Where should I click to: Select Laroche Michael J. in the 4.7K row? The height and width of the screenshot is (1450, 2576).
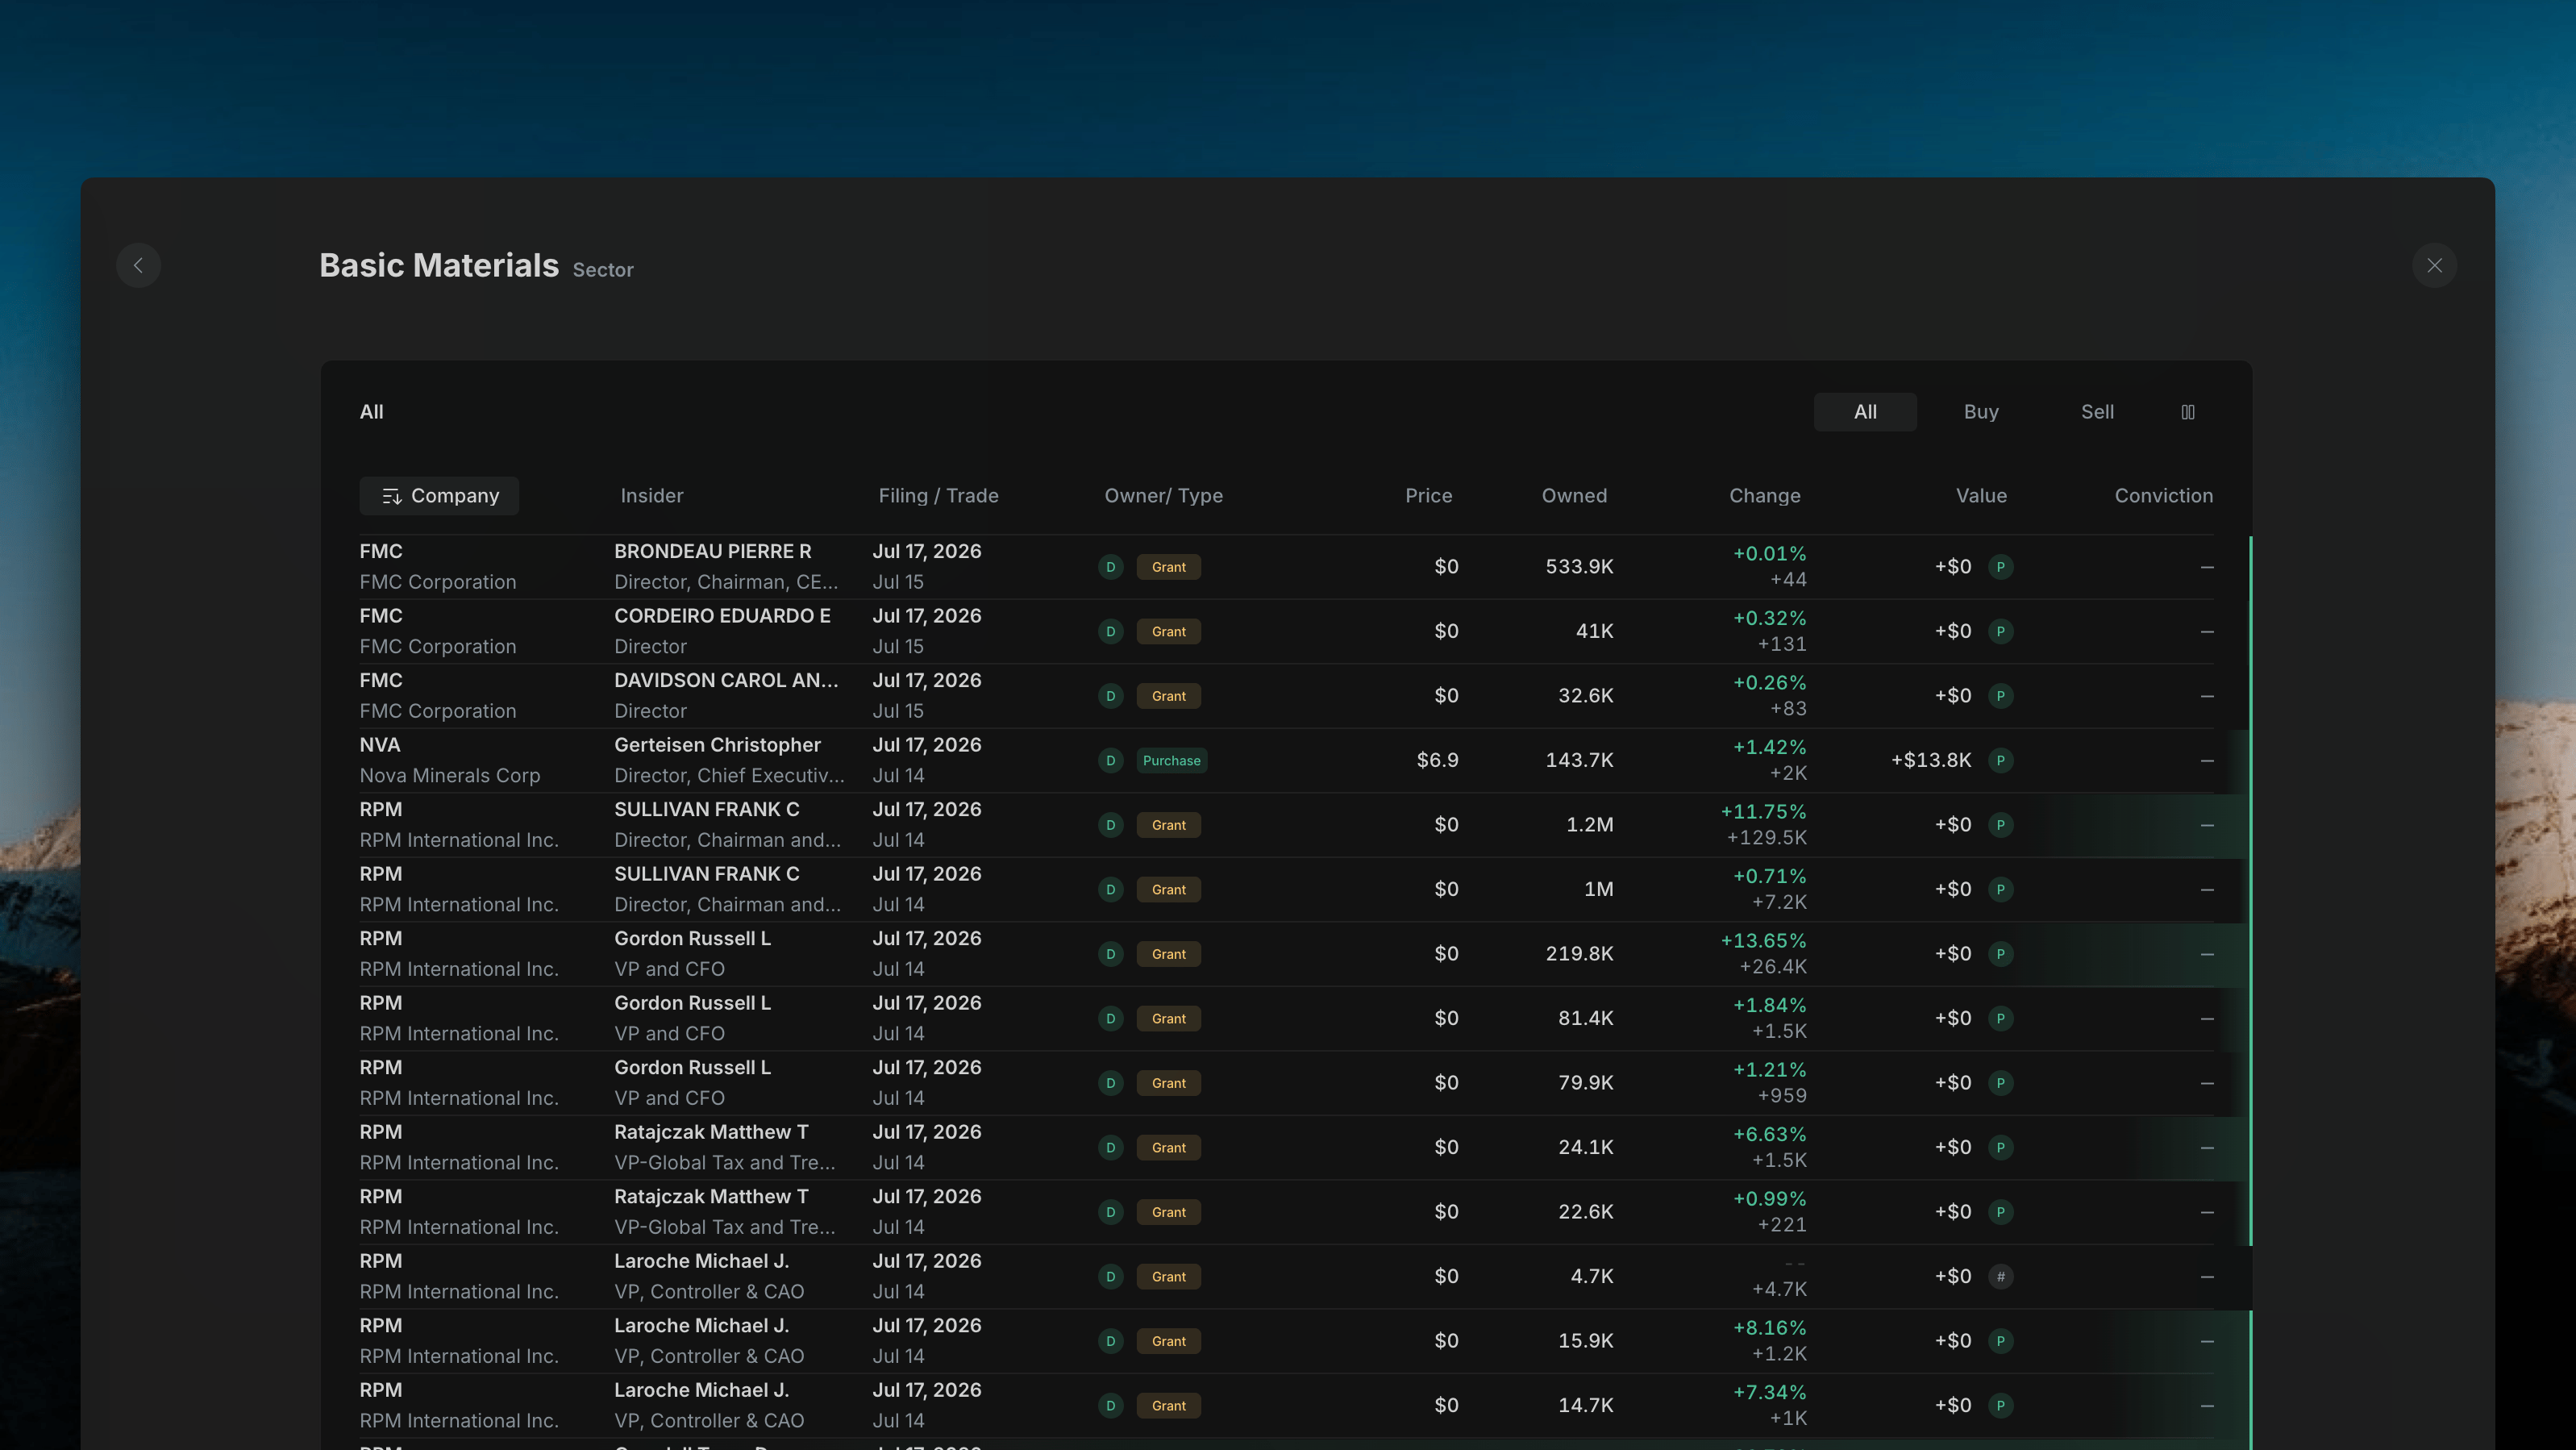click(x=701, y=1261)
